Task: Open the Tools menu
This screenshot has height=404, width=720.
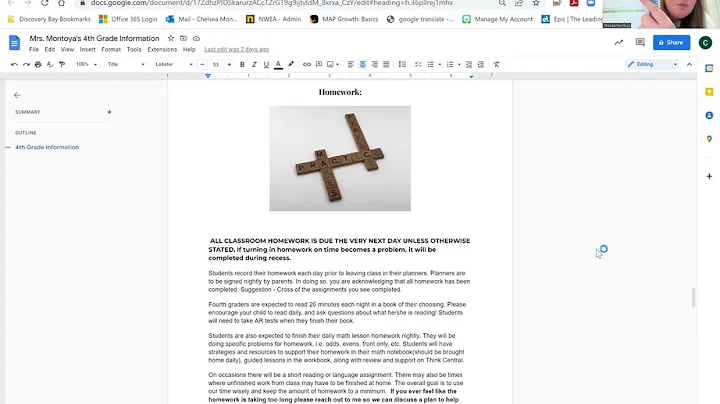Action: pos(134,49)
